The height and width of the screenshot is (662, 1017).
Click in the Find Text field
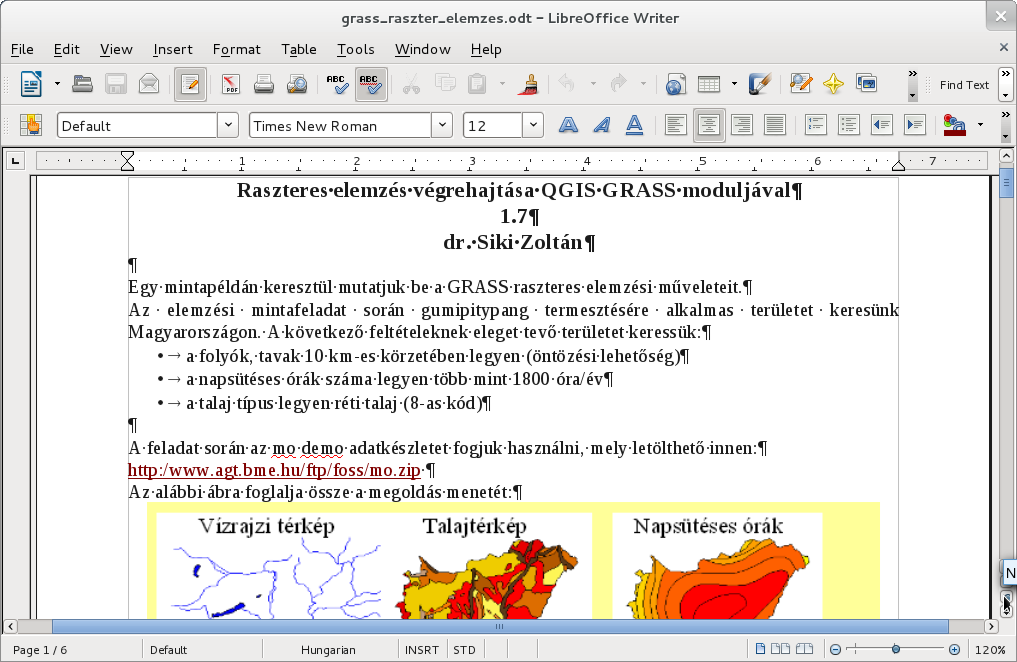tap(964, 85)
